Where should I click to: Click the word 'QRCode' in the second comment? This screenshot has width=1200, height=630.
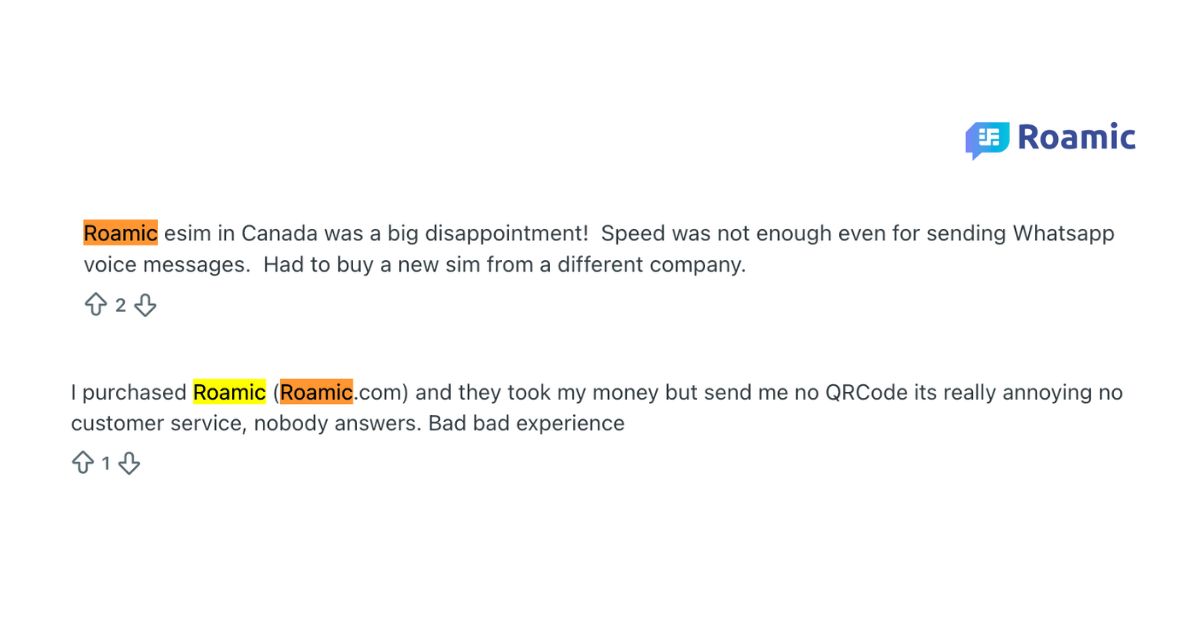(866, 392)
